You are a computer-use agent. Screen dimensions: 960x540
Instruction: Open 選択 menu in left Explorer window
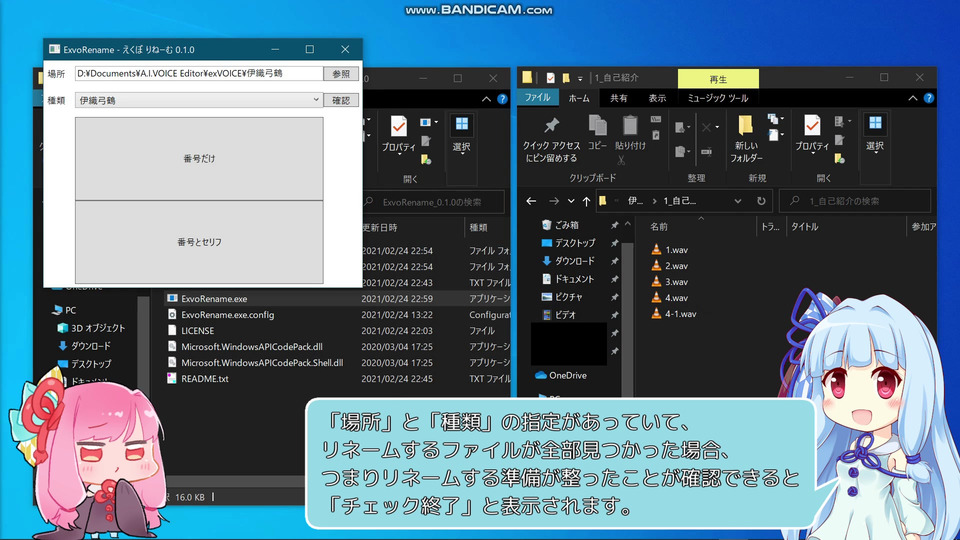[462, 133]
